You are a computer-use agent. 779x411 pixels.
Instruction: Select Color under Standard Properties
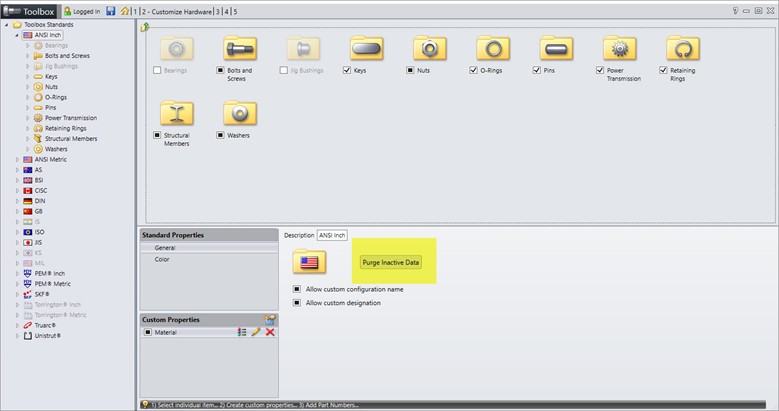pyautogui.click(x=162, y=259)
